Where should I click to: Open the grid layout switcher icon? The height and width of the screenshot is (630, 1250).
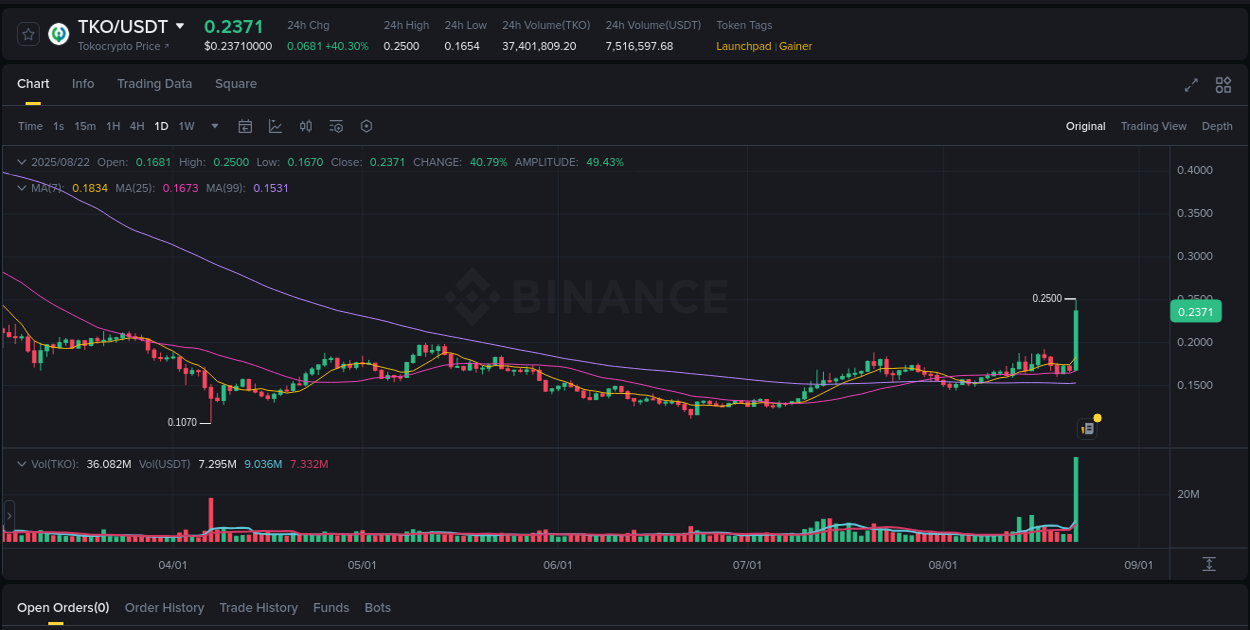[x=1223, y=86]
